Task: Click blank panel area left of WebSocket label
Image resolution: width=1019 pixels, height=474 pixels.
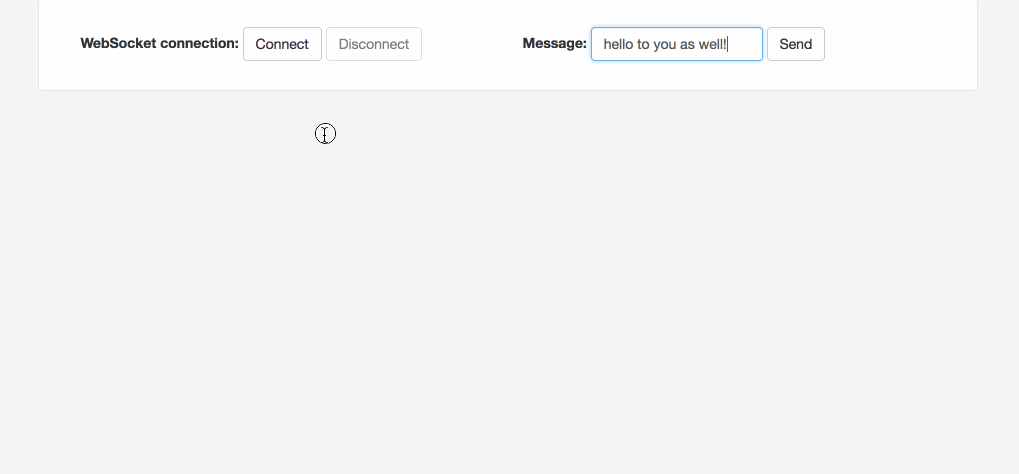Action: pos(59,44)
